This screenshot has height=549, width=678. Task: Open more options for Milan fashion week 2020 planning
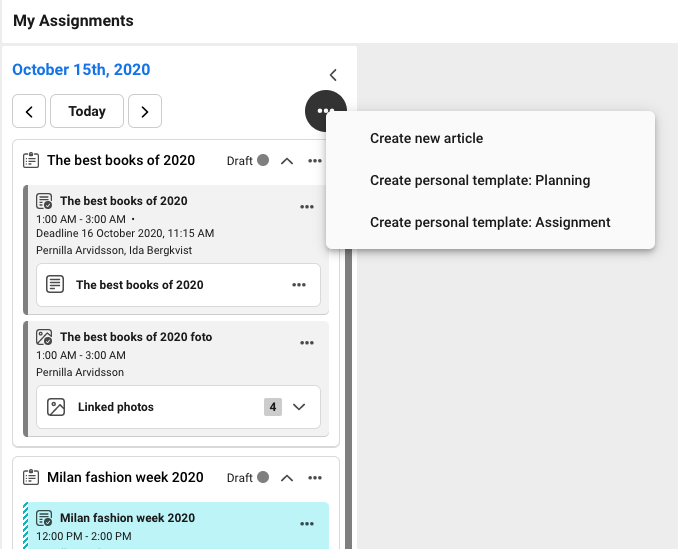pos(315,478)
